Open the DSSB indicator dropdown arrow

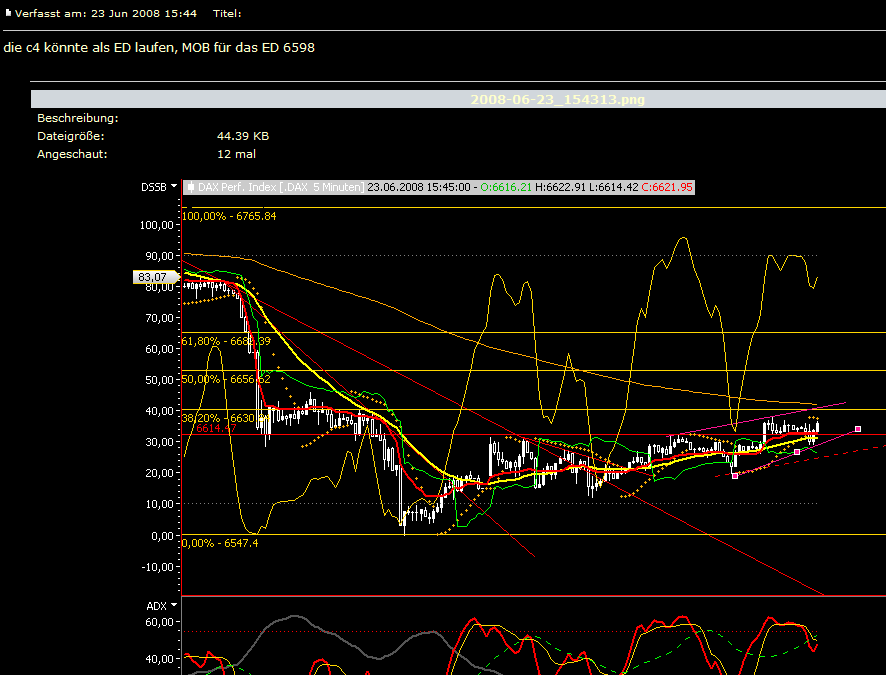174,186
